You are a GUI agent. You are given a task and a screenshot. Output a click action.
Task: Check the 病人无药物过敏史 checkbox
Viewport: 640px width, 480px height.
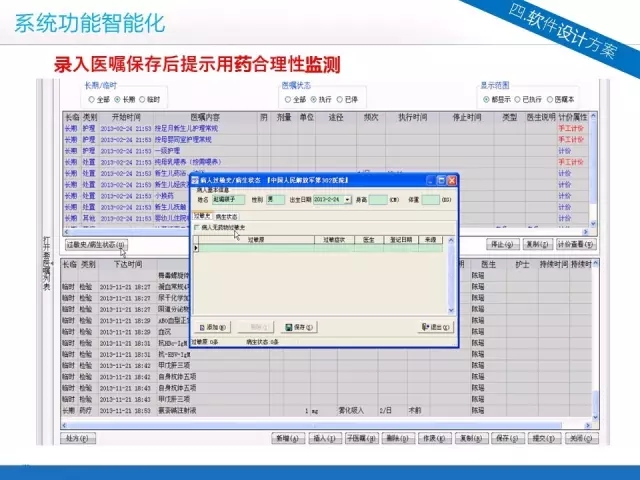197,227
